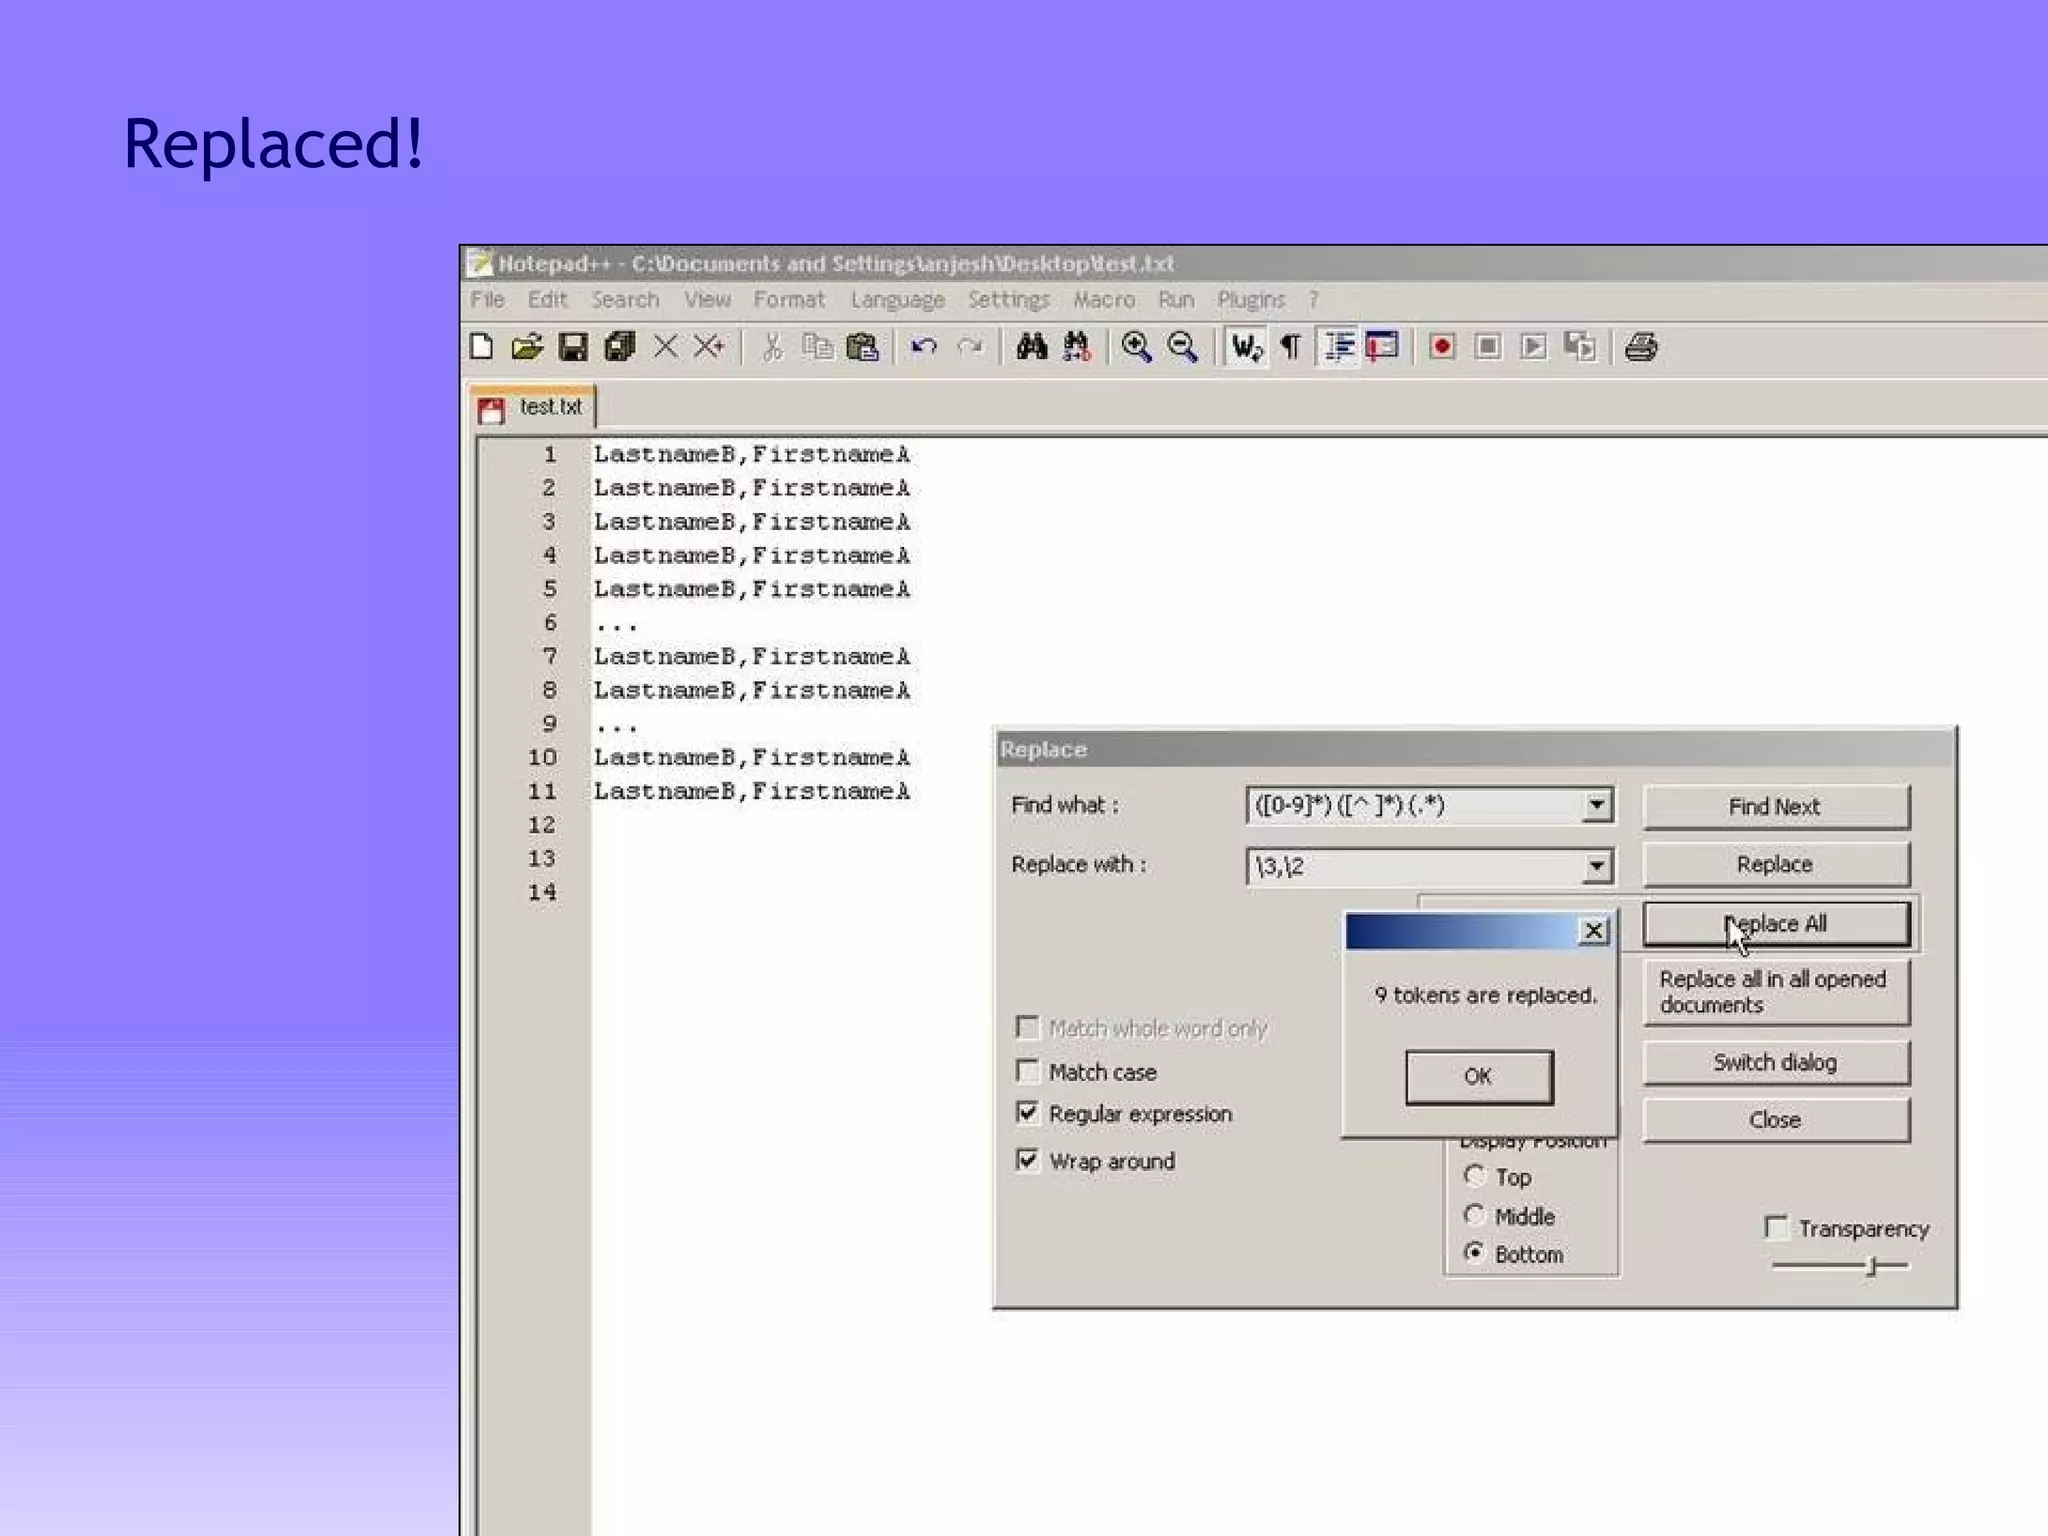The height and width of the screenshot is (1536, 2048).
Task: Click the Switch dialog button
Action: click(x=1775, y=1062)
